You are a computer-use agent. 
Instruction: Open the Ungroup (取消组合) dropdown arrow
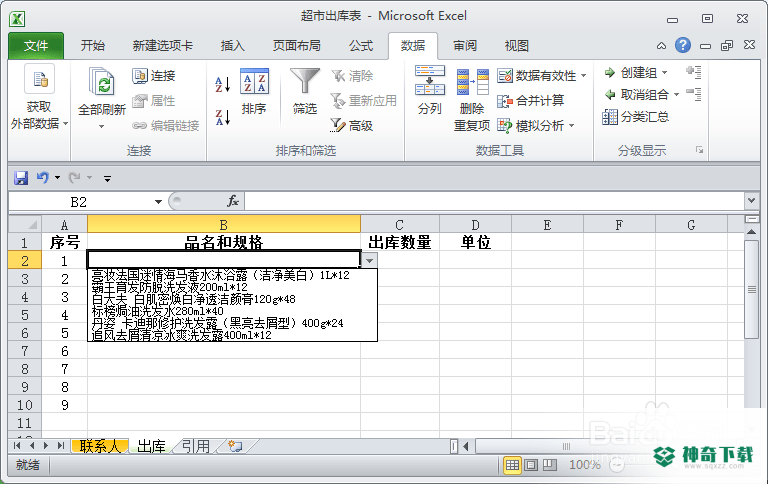point(676,95)
